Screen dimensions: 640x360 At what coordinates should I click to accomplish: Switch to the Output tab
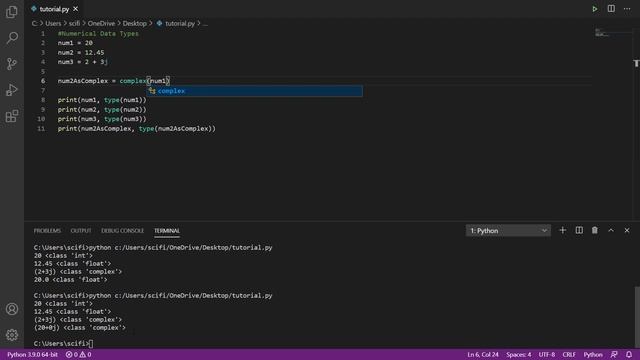pyautogui.click(x=81, y=231)
